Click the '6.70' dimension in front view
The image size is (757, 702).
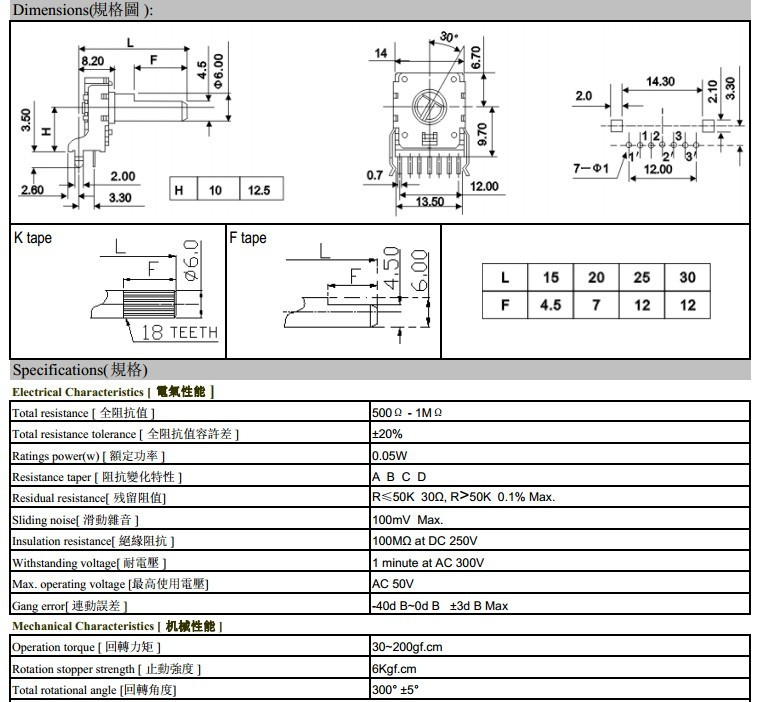click(x=476, y=57)
